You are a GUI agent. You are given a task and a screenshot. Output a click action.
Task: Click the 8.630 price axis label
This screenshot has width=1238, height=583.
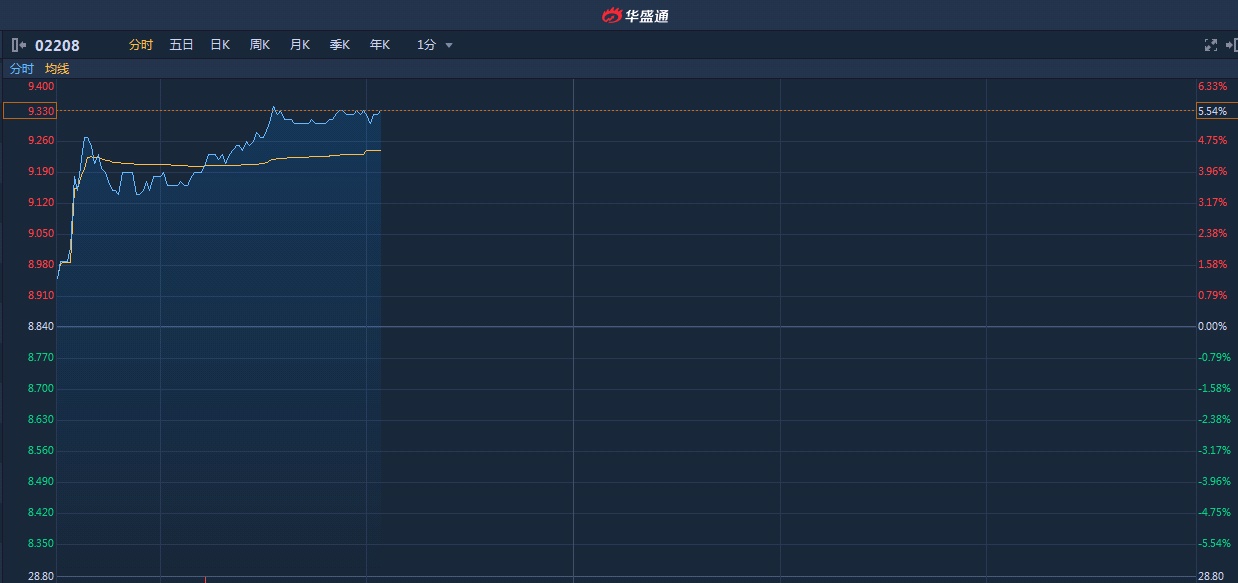pos(41,419)
